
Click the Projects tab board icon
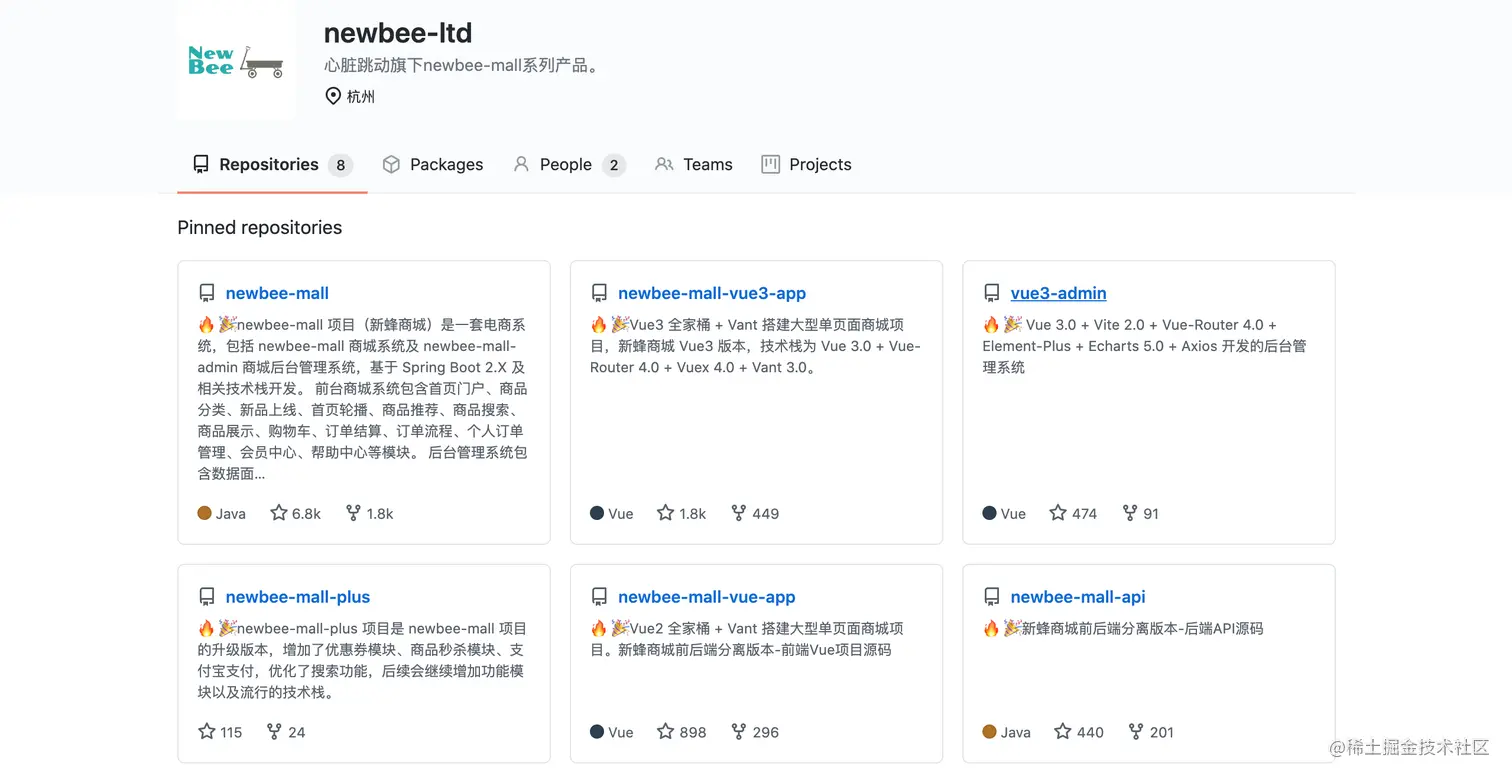[770, 164]
